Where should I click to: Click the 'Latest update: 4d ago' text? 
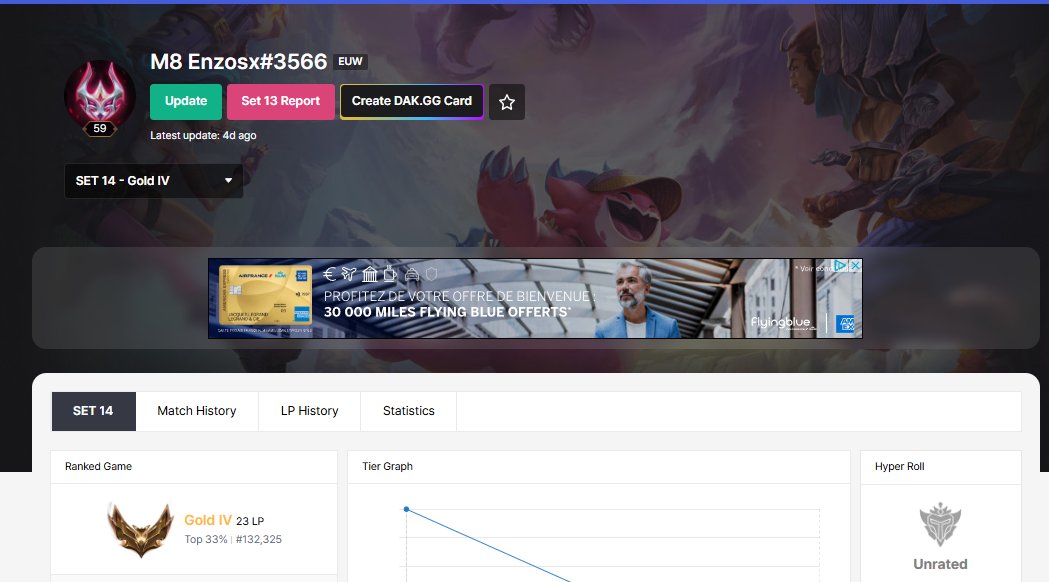(x=203, y=135)
